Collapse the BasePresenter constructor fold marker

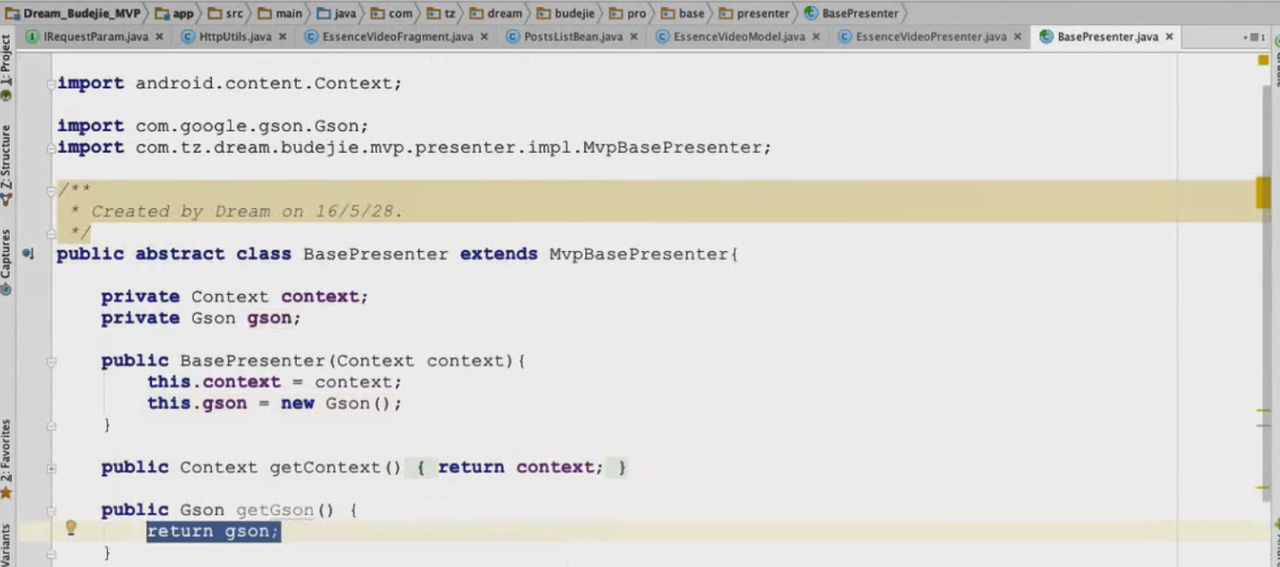(x=51, y=361)
